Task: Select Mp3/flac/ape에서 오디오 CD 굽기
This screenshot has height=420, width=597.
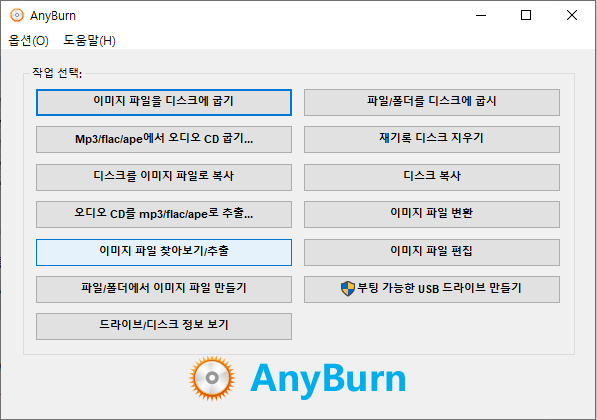Action: pos(164,139)
